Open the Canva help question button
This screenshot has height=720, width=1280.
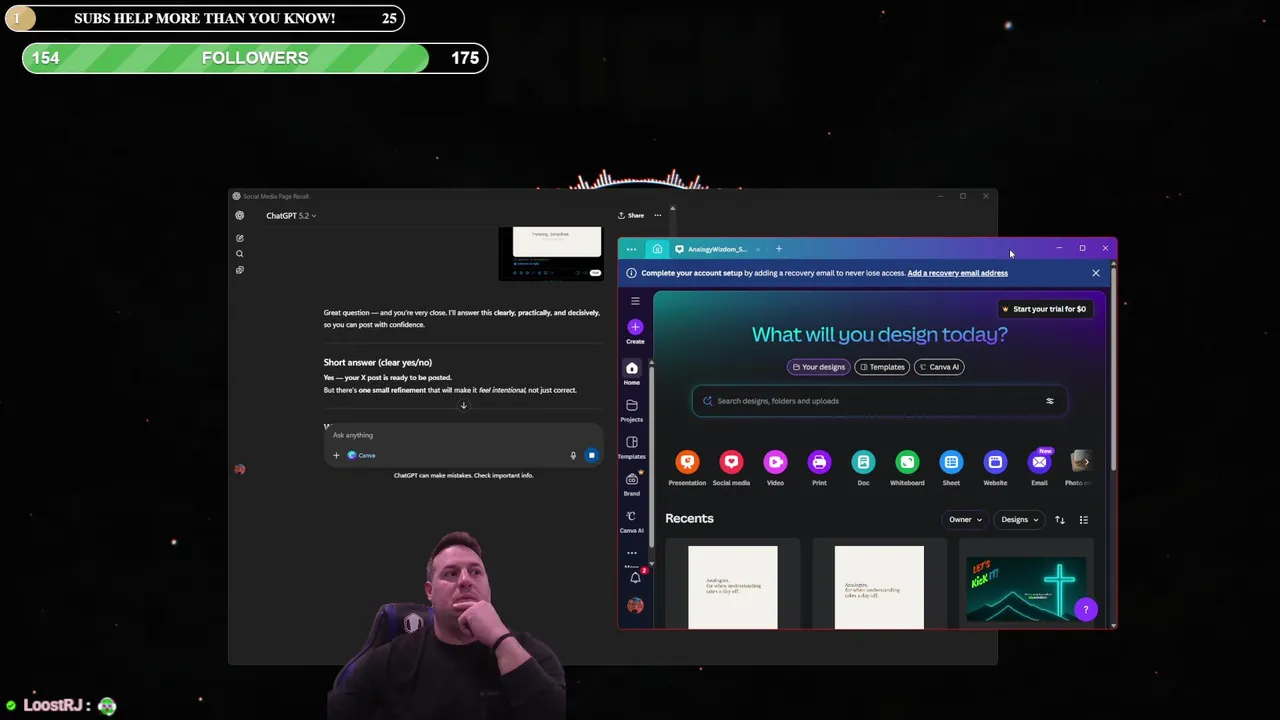pos(1085,609)
